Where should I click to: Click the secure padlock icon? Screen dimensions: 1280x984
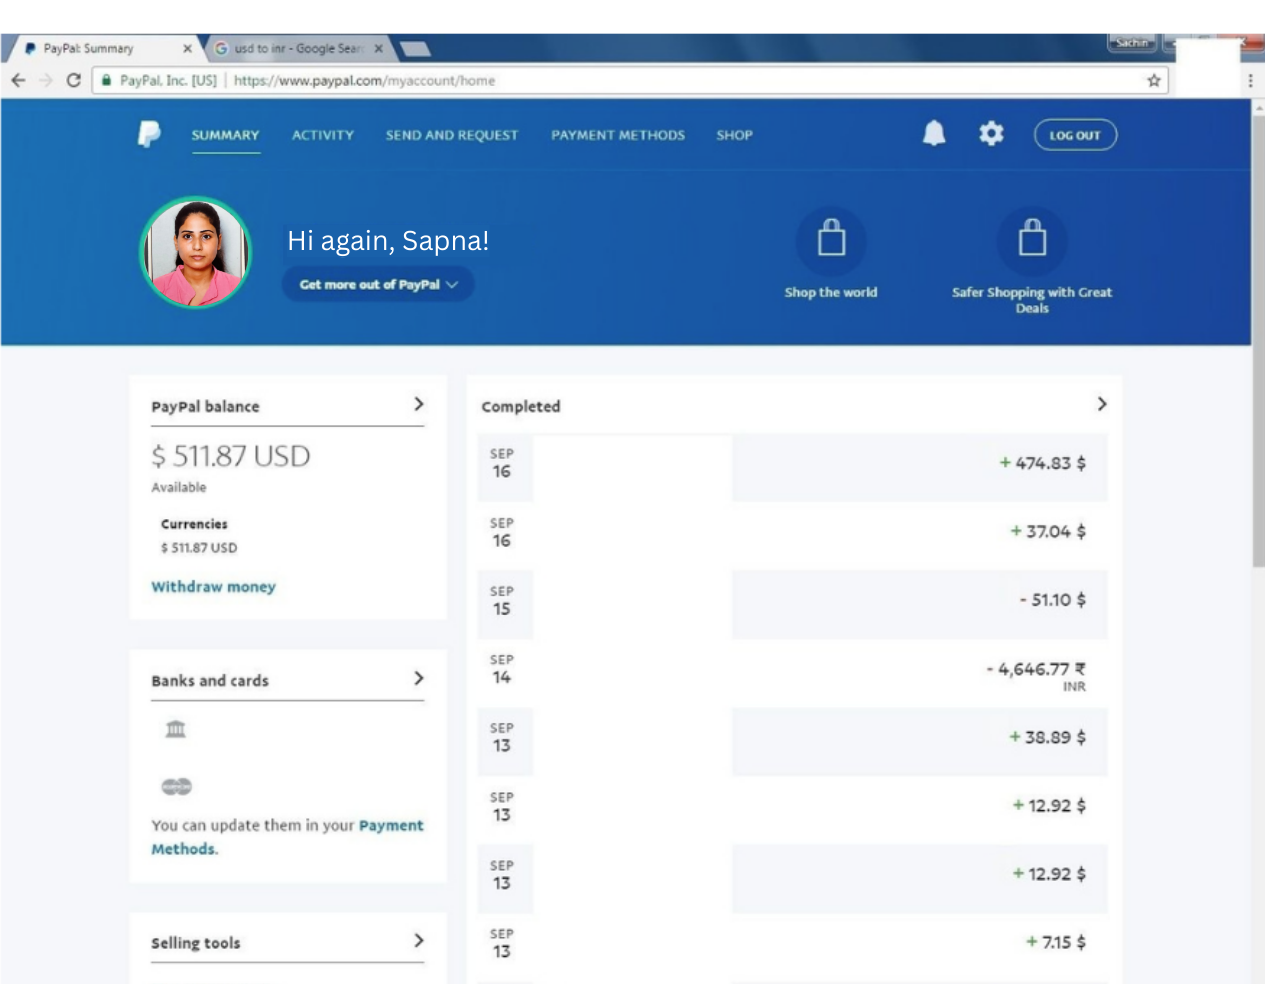pyautogui.click(x=106, y=80)
